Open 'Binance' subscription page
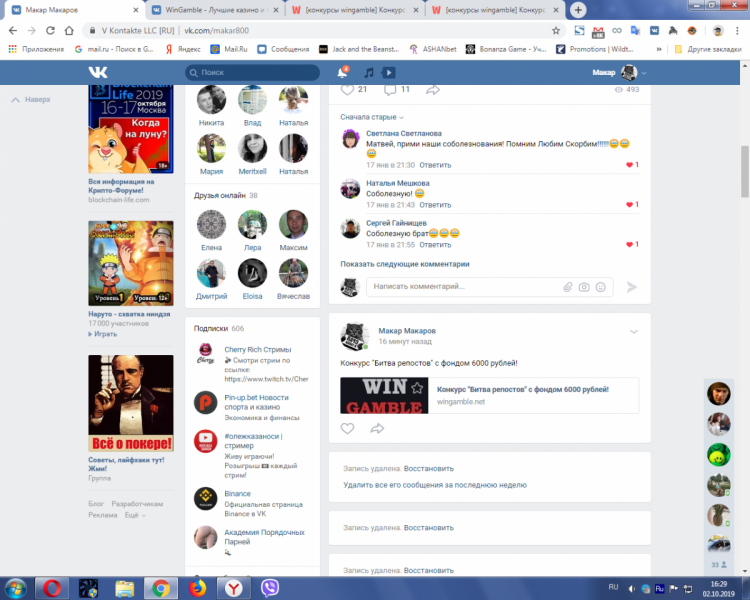Image resolution: width=750 pixels, height=600 pixels. tap(237, 494)
